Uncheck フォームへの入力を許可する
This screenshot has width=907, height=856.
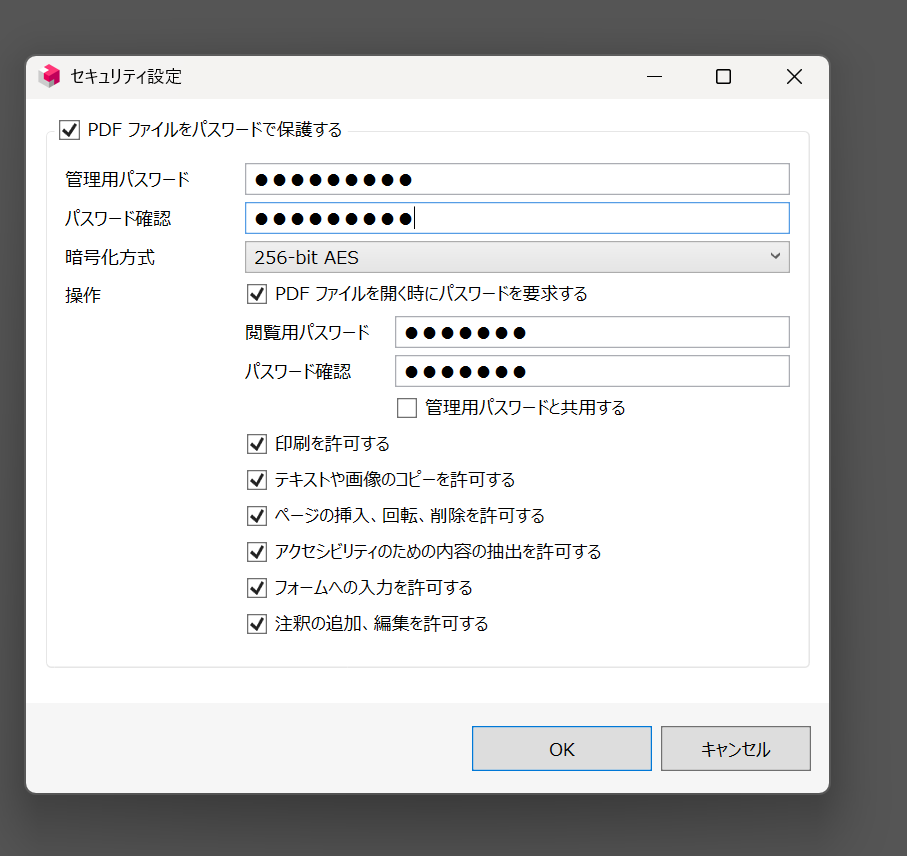(x=257, y=588)
